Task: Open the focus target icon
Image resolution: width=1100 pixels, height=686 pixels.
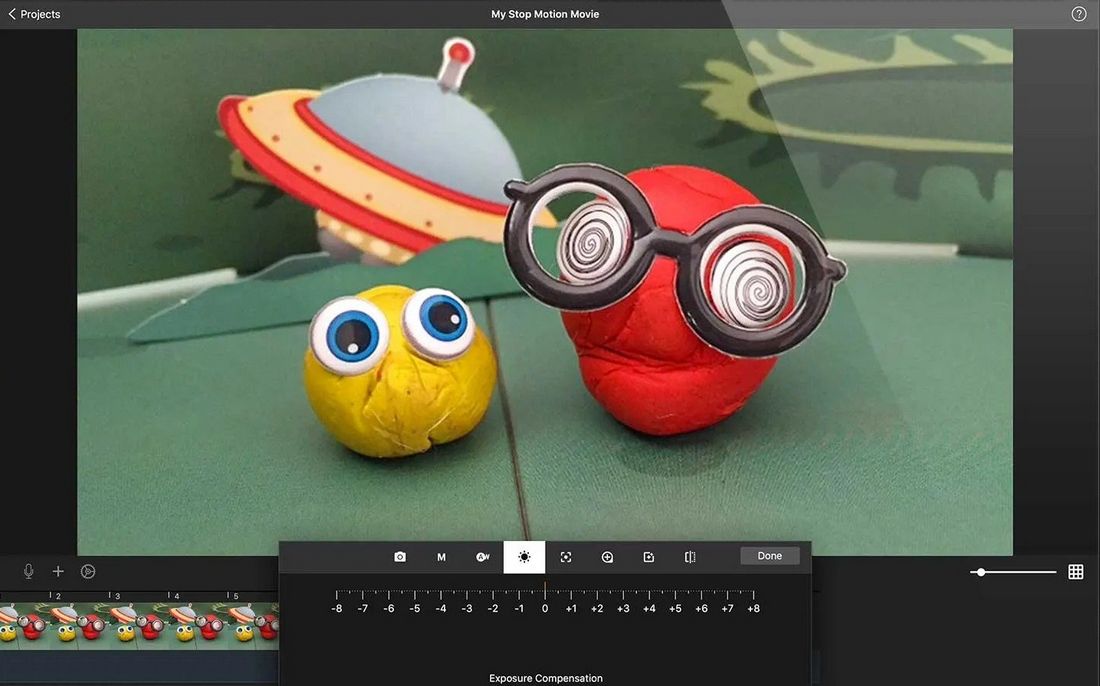Action: point(566,557)
